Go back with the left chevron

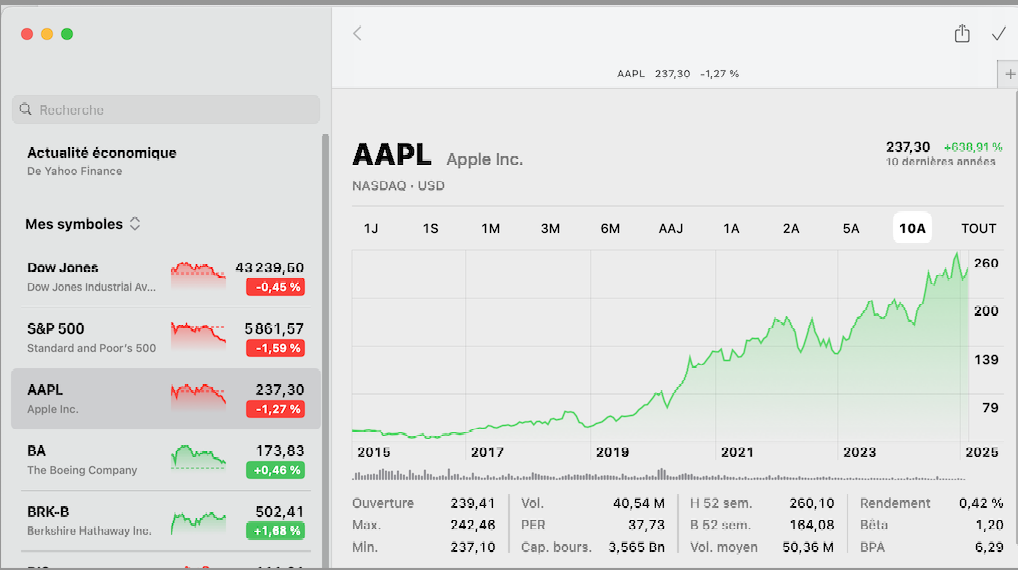(357, 34)
